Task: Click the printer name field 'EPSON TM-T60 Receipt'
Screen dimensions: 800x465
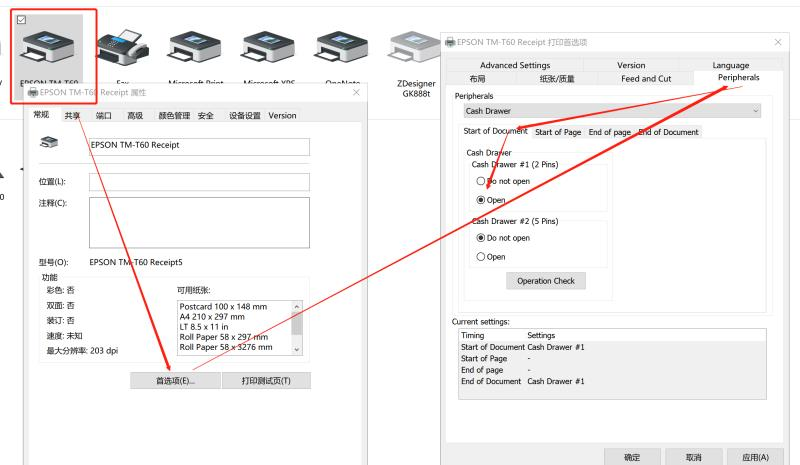Action: click(199, 146)
